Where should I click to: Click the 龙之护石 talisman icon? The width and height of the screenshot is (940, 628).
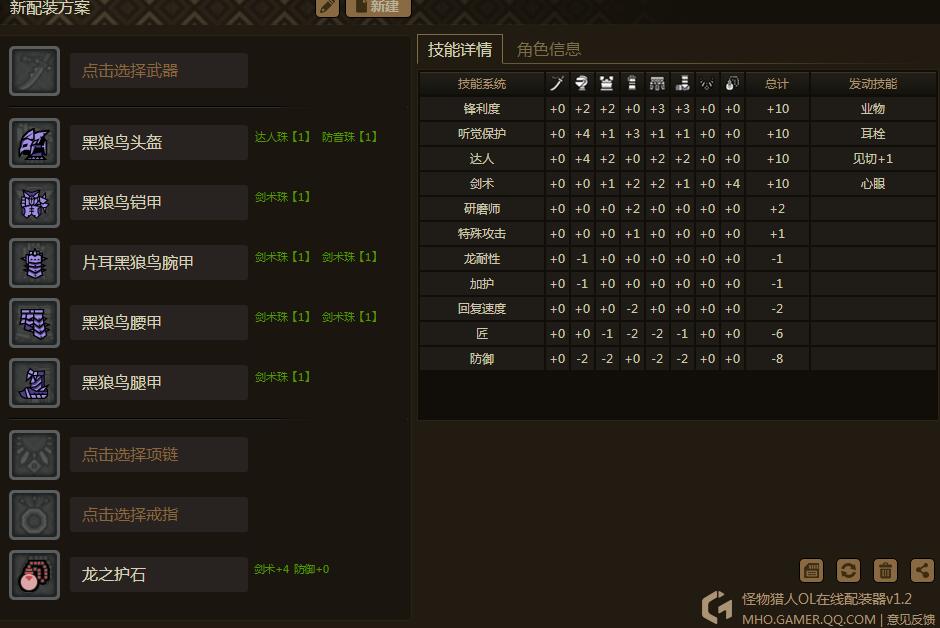pyautogui.click(x=34, y=575)
